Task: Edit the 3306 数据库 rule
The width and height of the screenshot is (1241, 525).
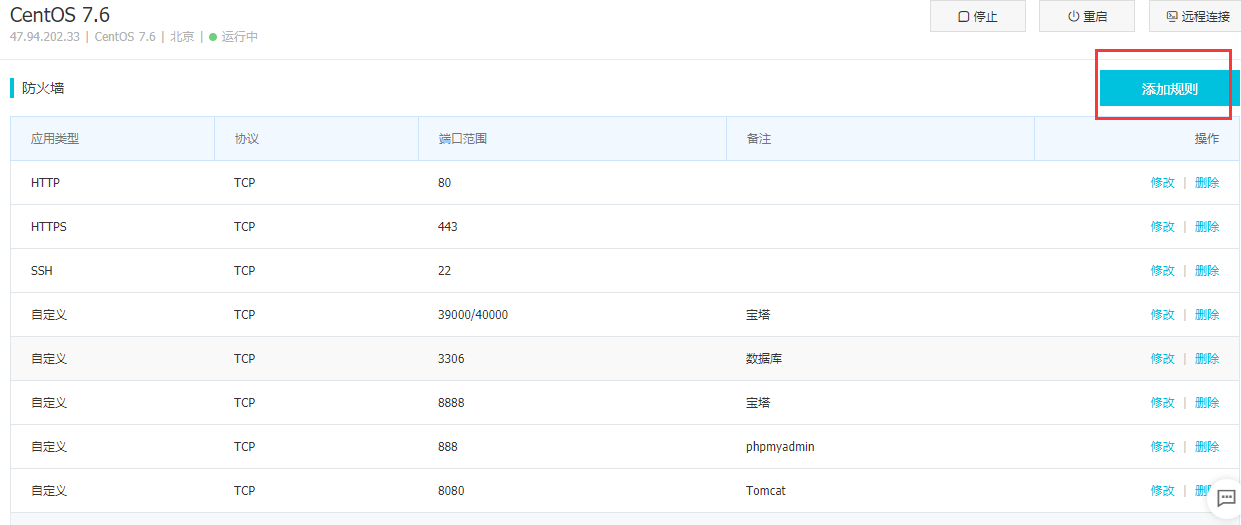Action: [1162, 359]
